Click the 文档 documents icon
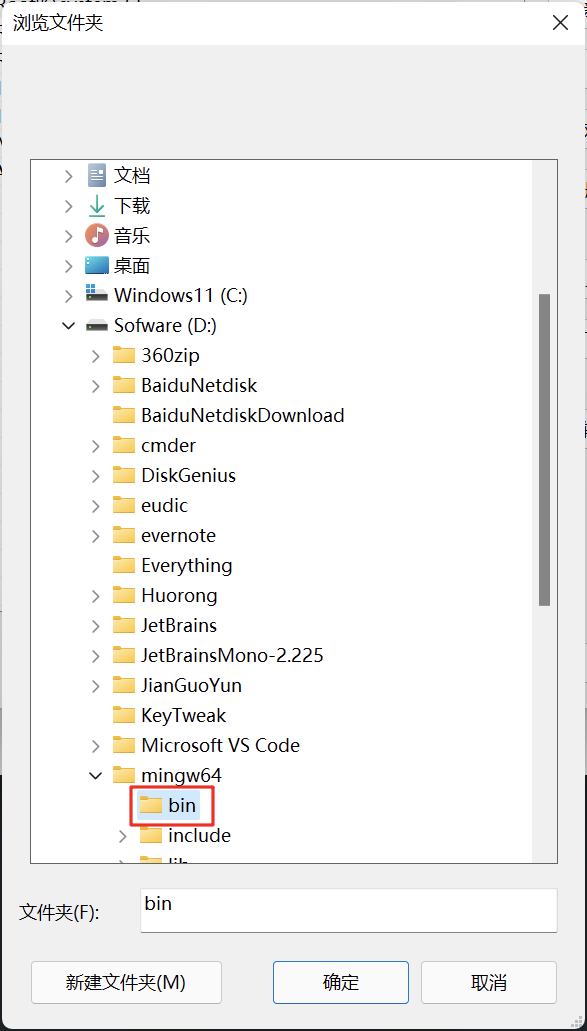This screenshot has height=1031, width=587. (97, 176)
